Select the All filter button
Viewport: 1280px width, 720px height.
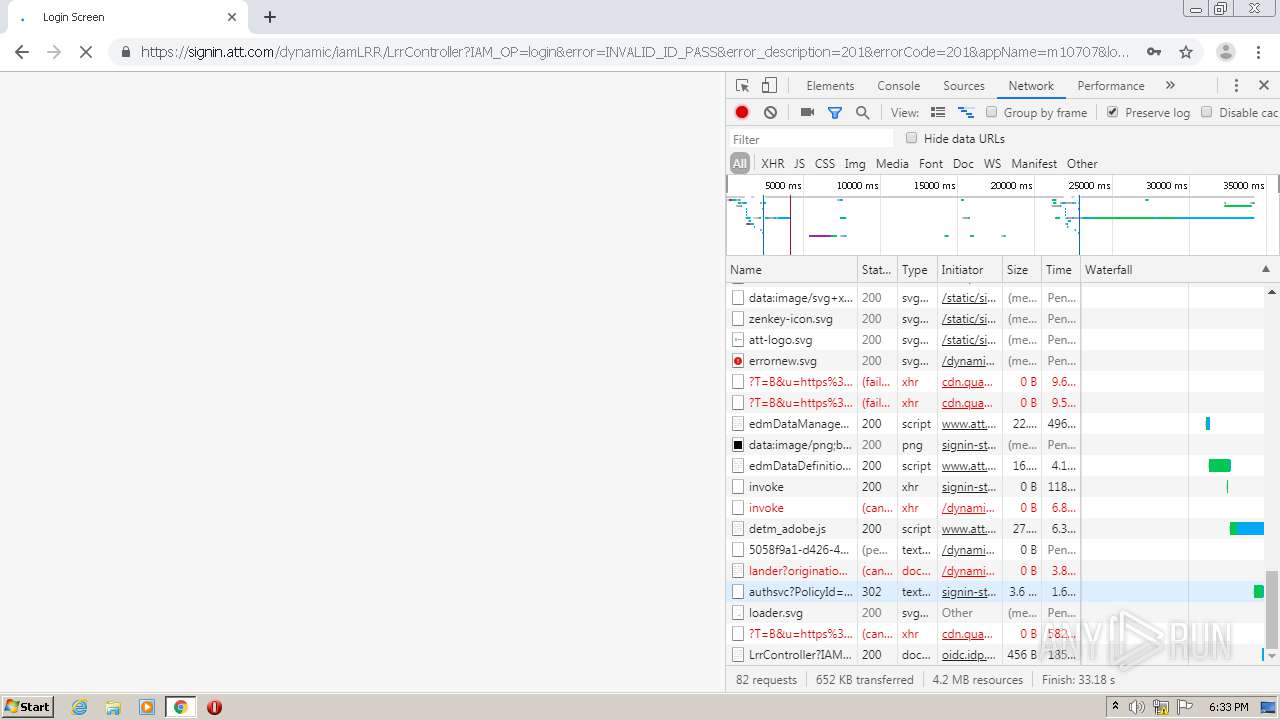(740, 164)
